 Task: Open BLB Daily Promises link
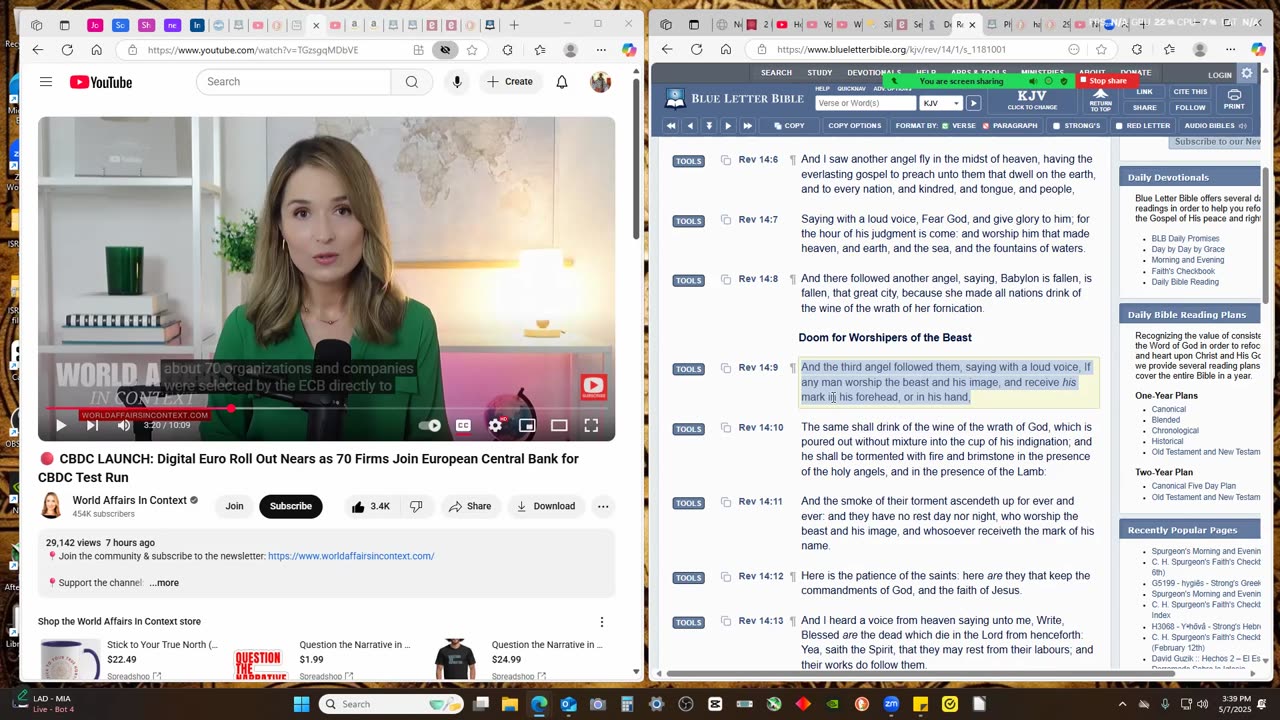[x=1185, y=239]
